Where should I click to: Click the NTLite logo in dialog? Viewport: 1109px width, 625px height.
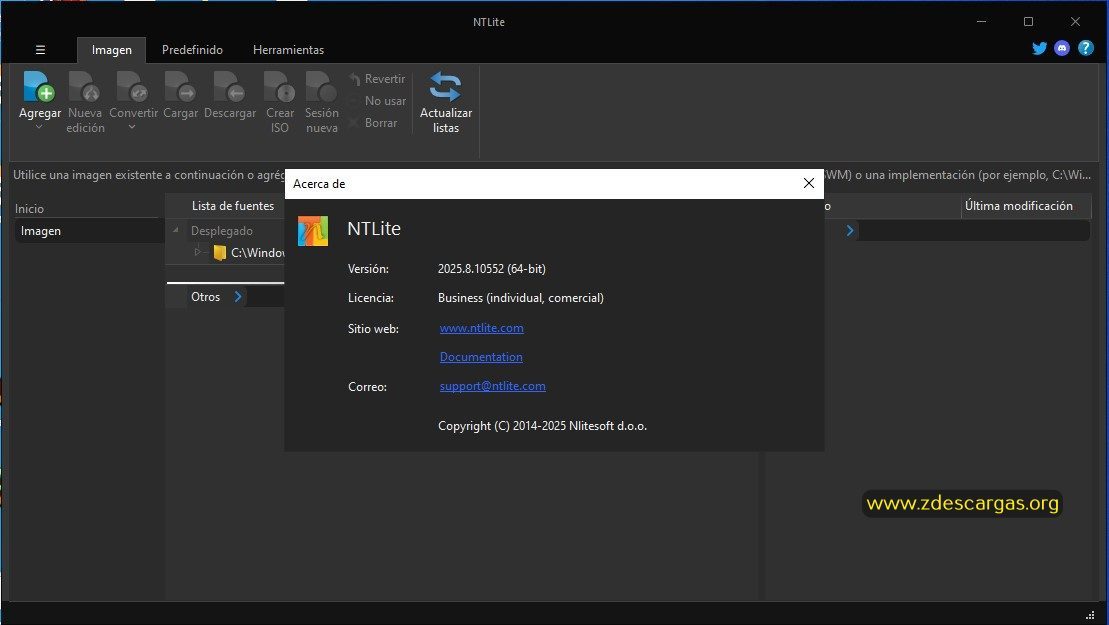[x=313, y=230]
